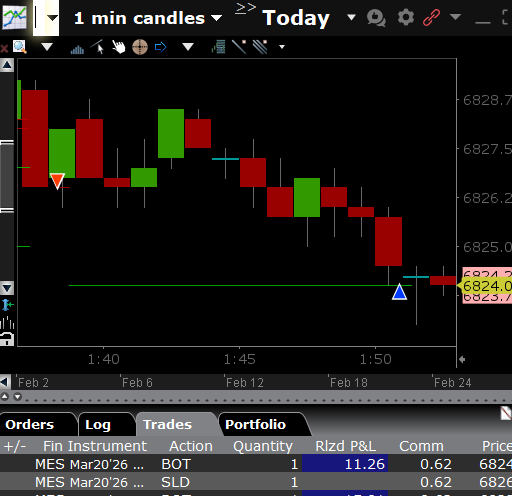Click small arrow at right end of time axis
The width and height of the screenshot is (512, 496).
click(462, 359)
